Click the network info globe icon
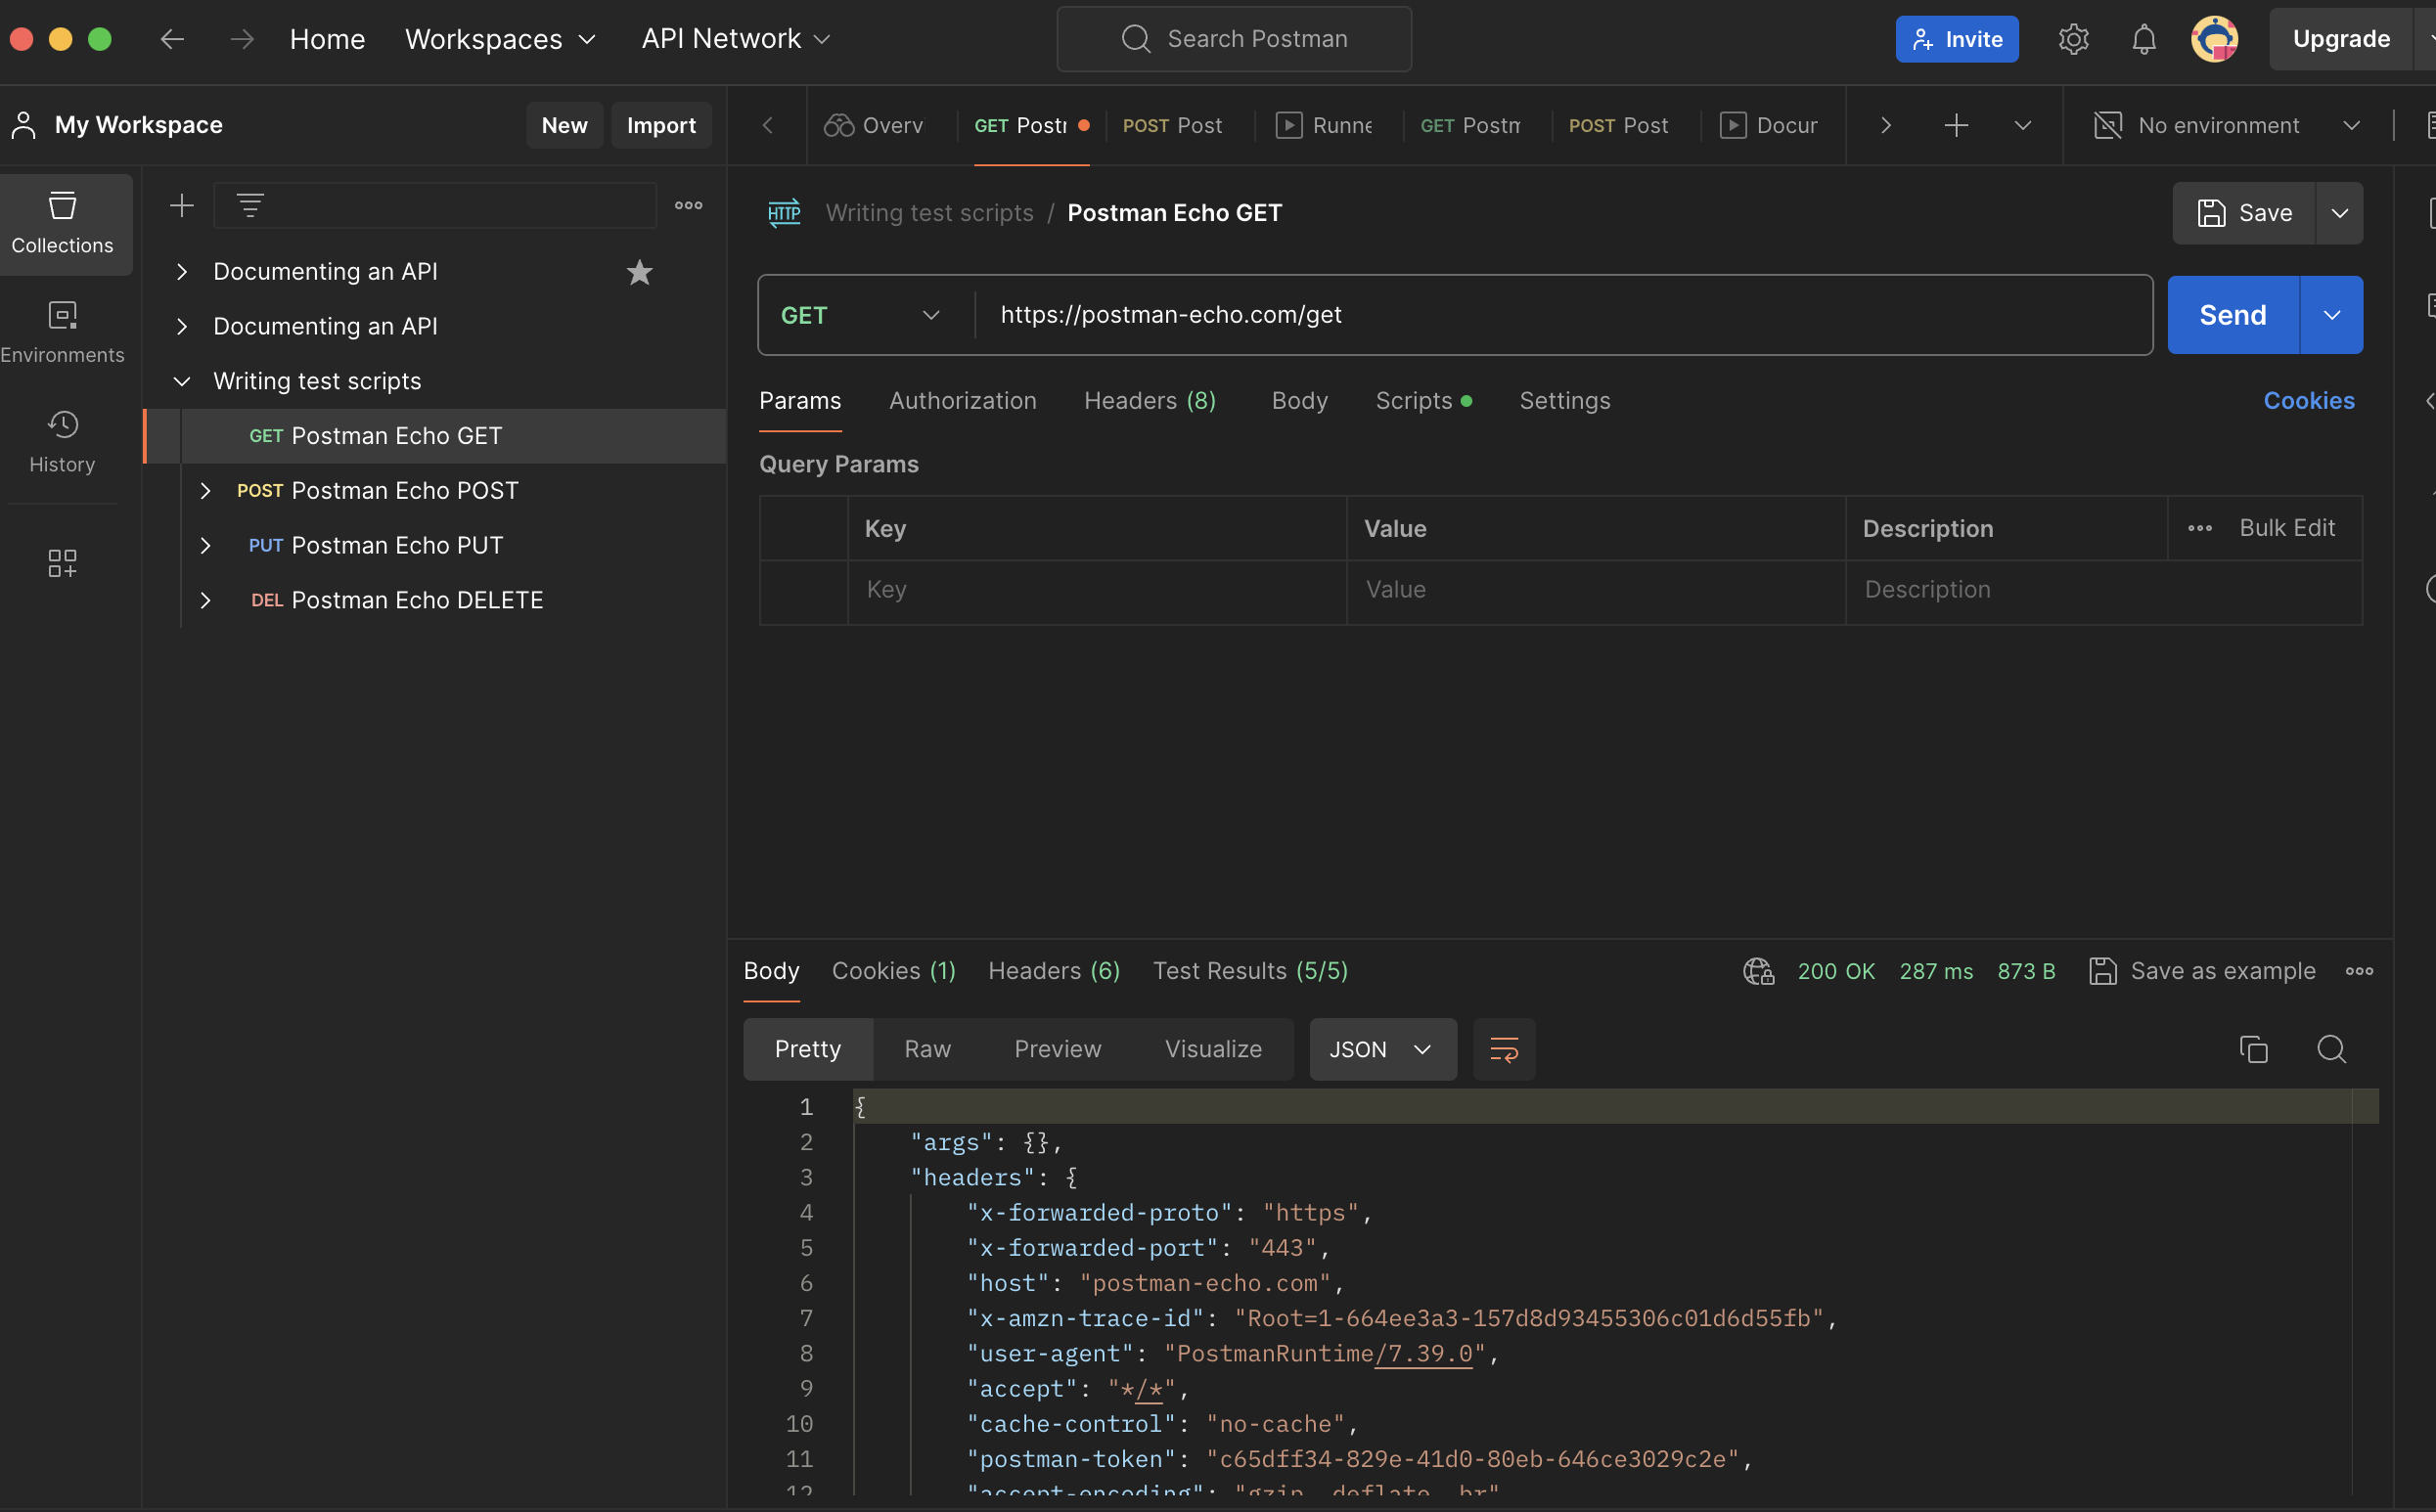Image resolution: width=2436 pixels, height=1512 pixels. (x=1758, y=971)
